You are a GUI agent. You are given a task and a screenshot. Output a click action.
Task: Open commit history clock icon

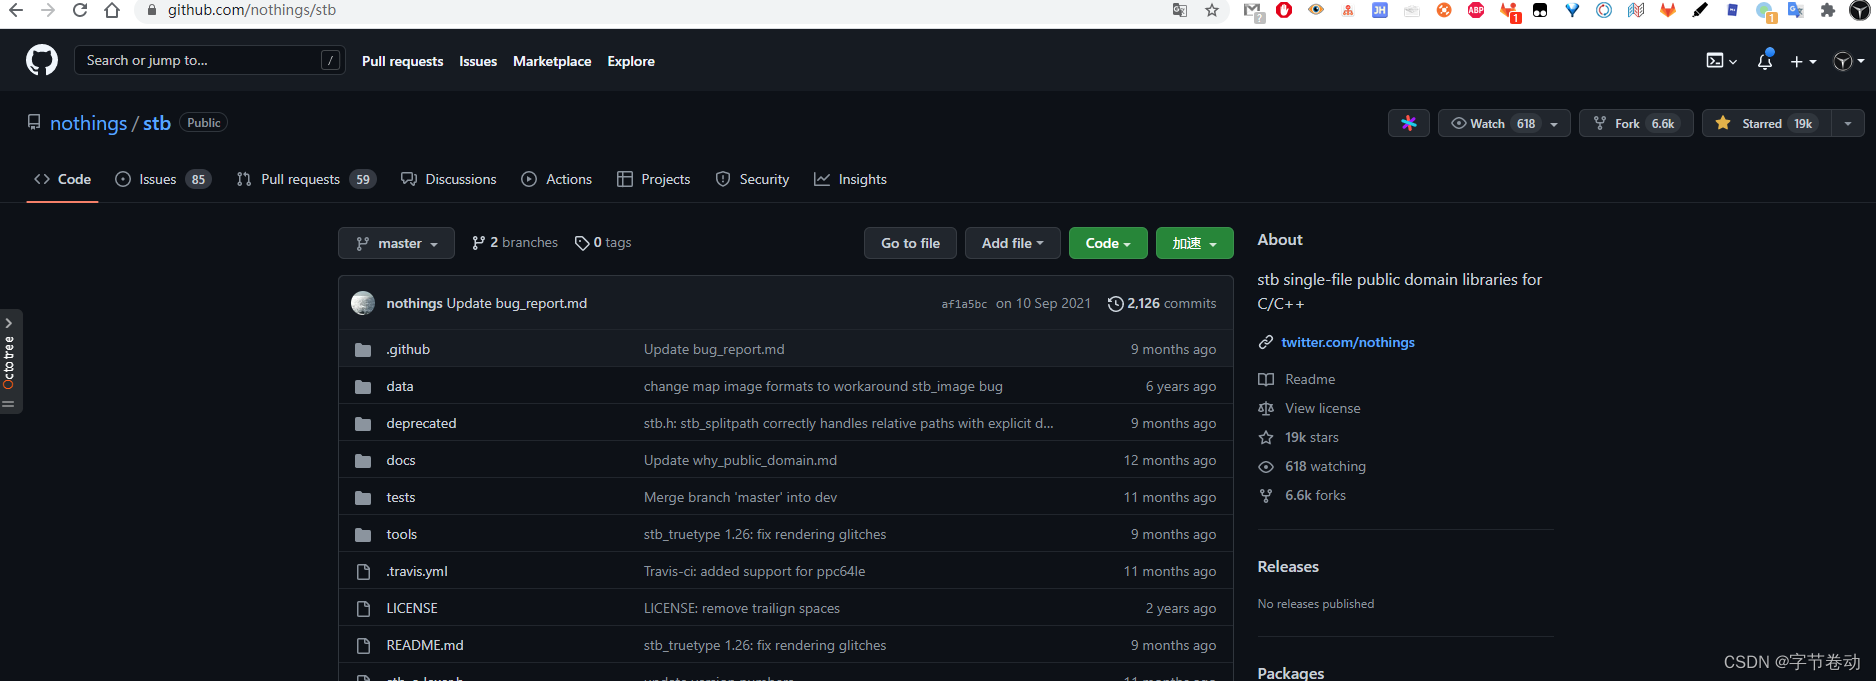(1116, 303)
